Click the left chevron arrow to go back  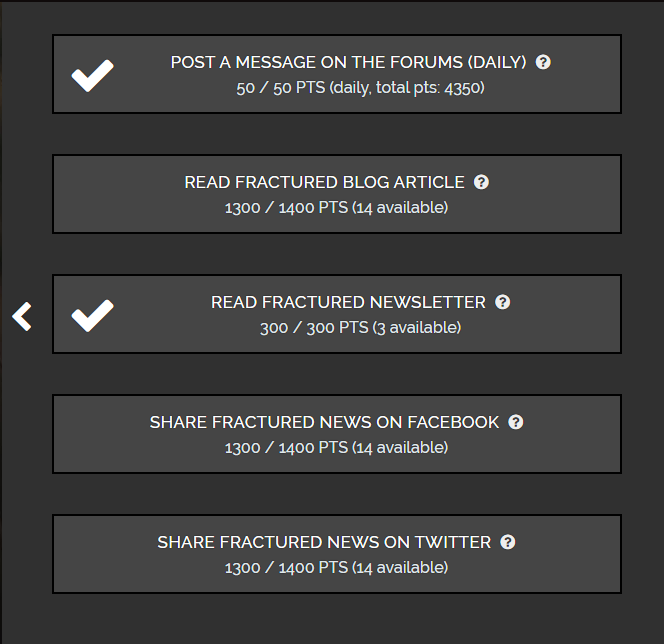[x=22, y=316]
